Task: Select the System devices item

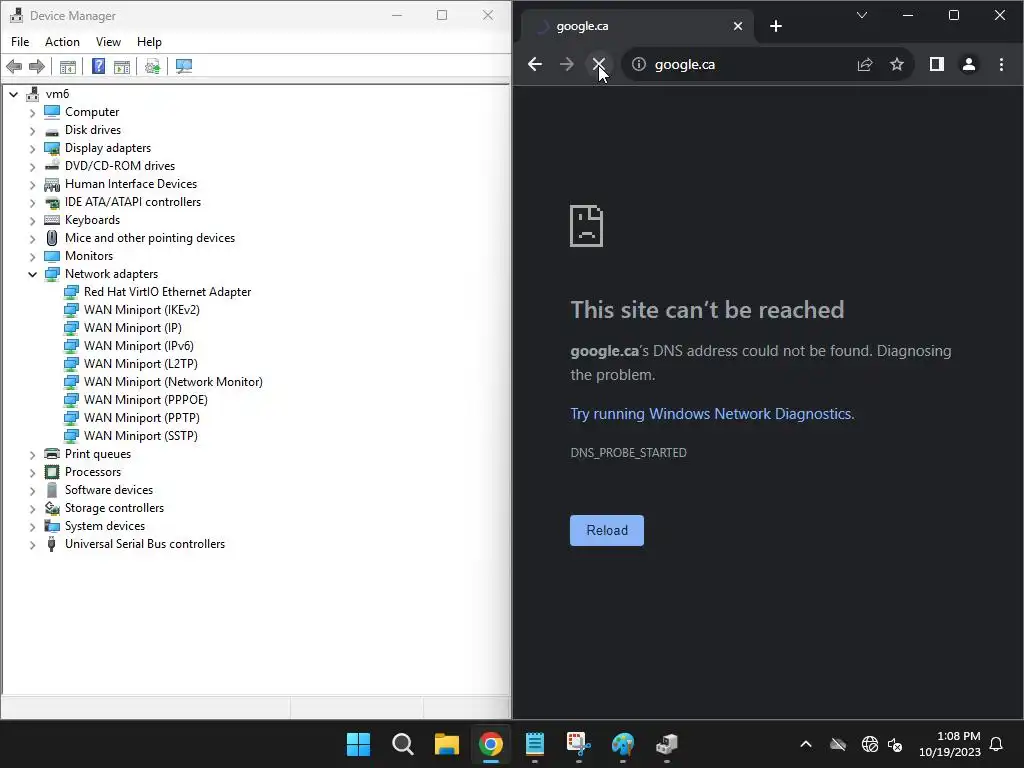Action: pos(104,526)
